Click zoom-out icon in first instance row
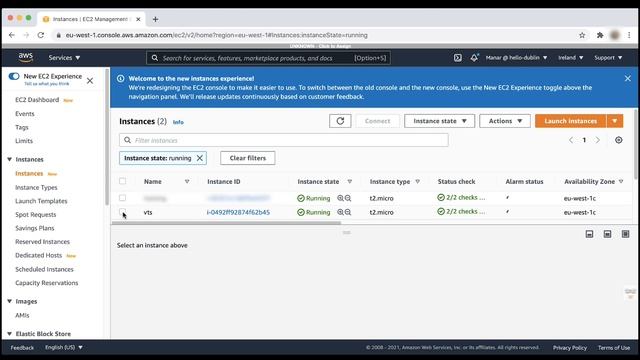Image resolution: width=640 pixels, height=360 pixels. pyautogui.click(x=348, y=198)
